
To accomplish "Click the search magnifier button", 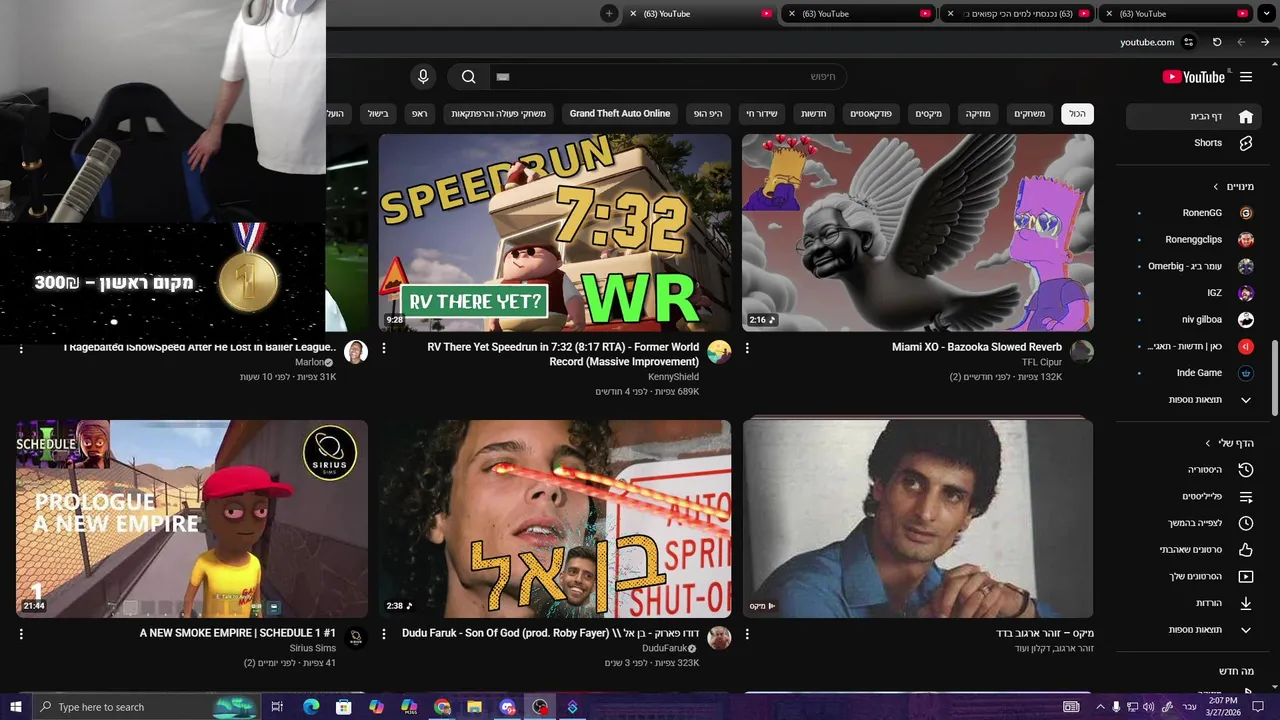I will coord(468,77).
